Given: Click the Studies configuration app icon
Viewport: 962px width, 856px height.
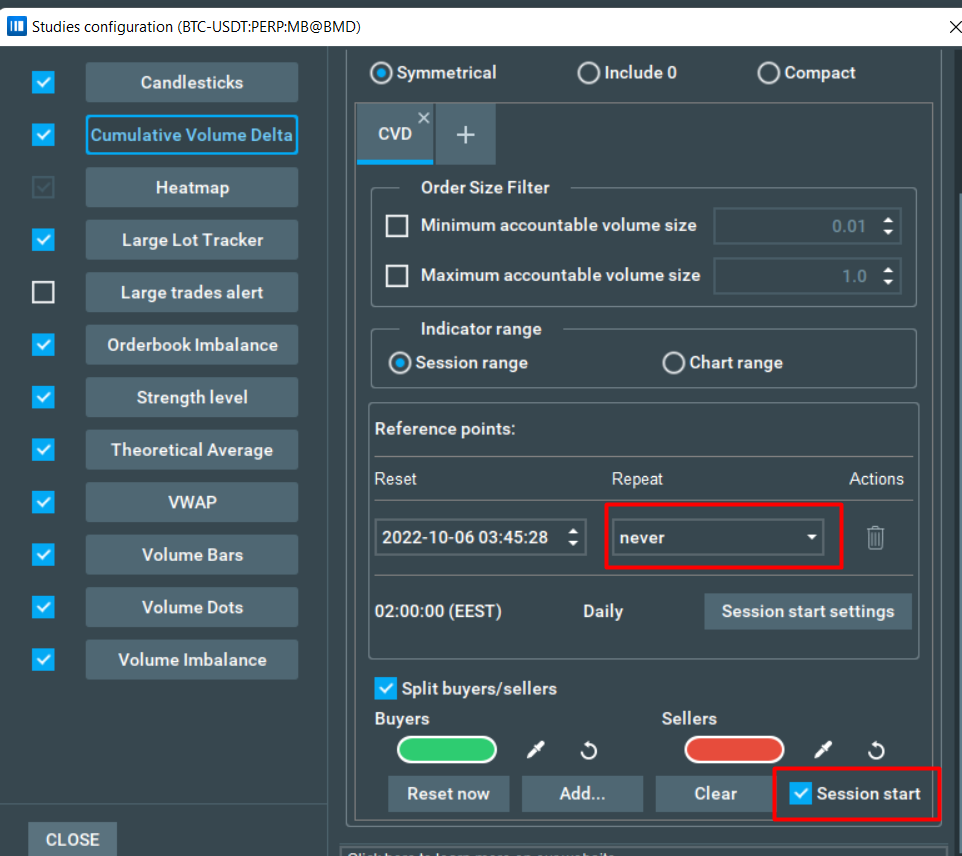Looking at the screenshot, I should coord(16,26).
